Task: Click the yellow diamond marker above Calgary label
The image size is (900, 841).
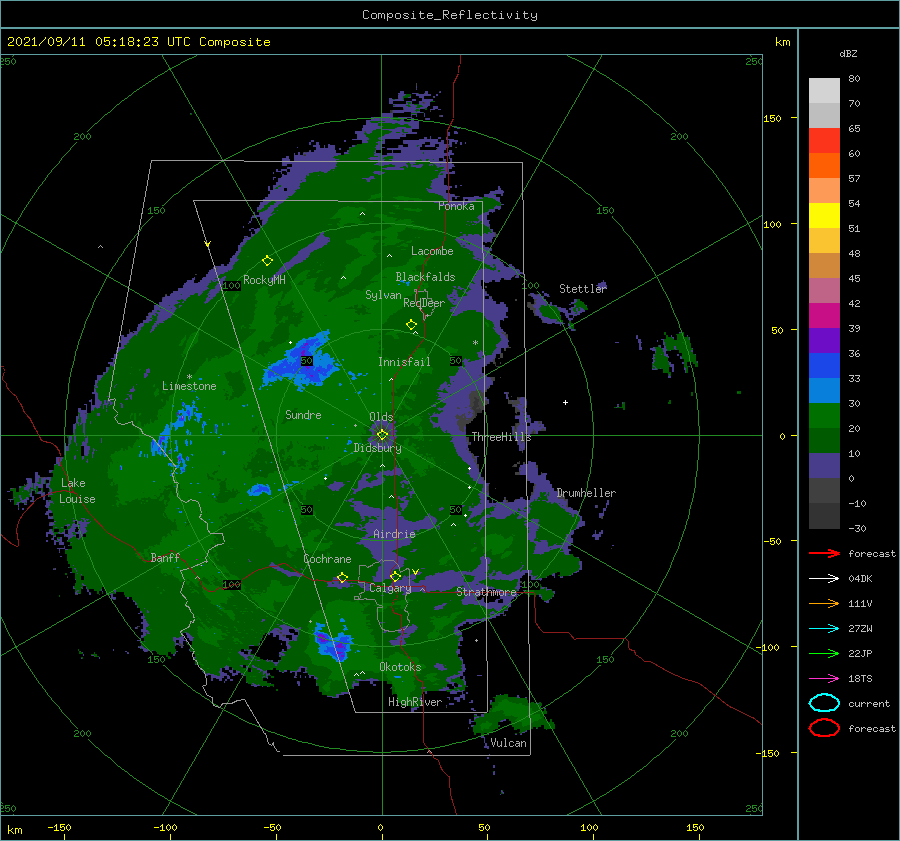Action: (395, 576)
